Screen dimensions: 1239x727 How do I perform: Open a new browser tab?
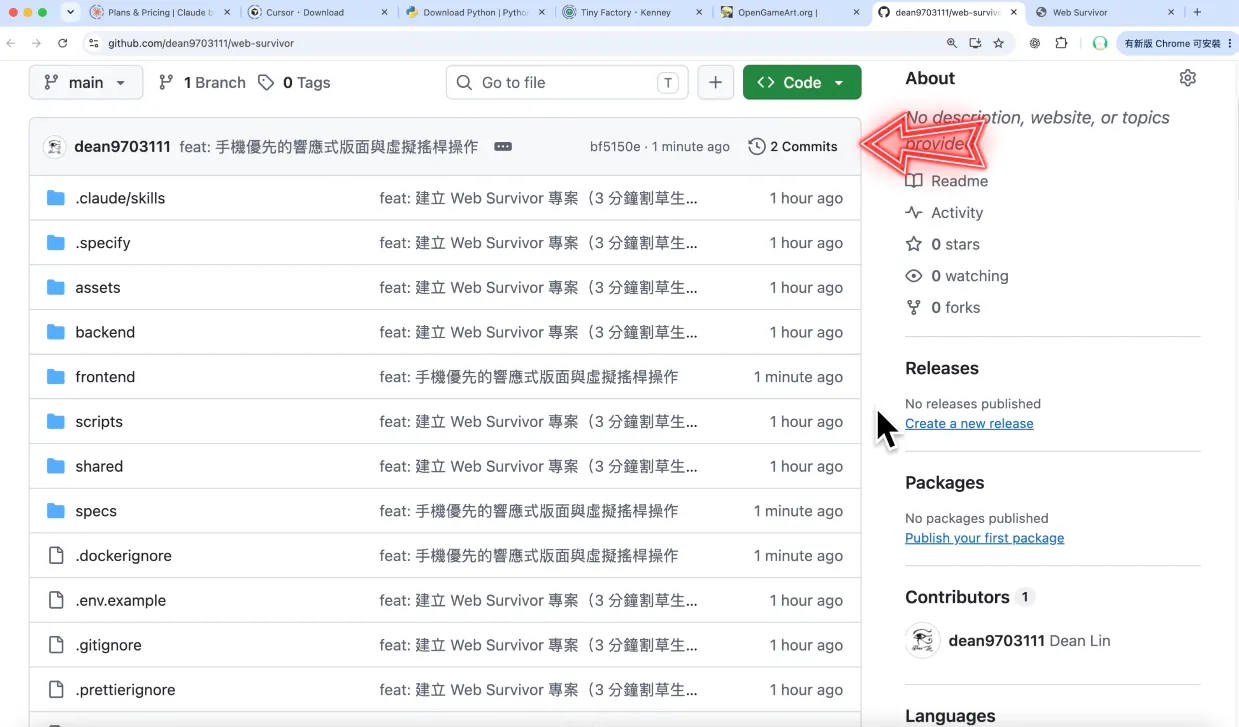pyautogui.click(x=1197, y=13)
